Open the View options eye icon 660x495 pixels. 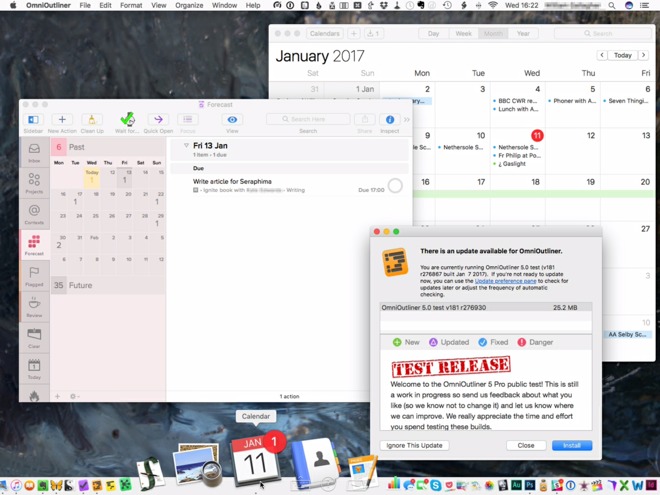(232, 120)
